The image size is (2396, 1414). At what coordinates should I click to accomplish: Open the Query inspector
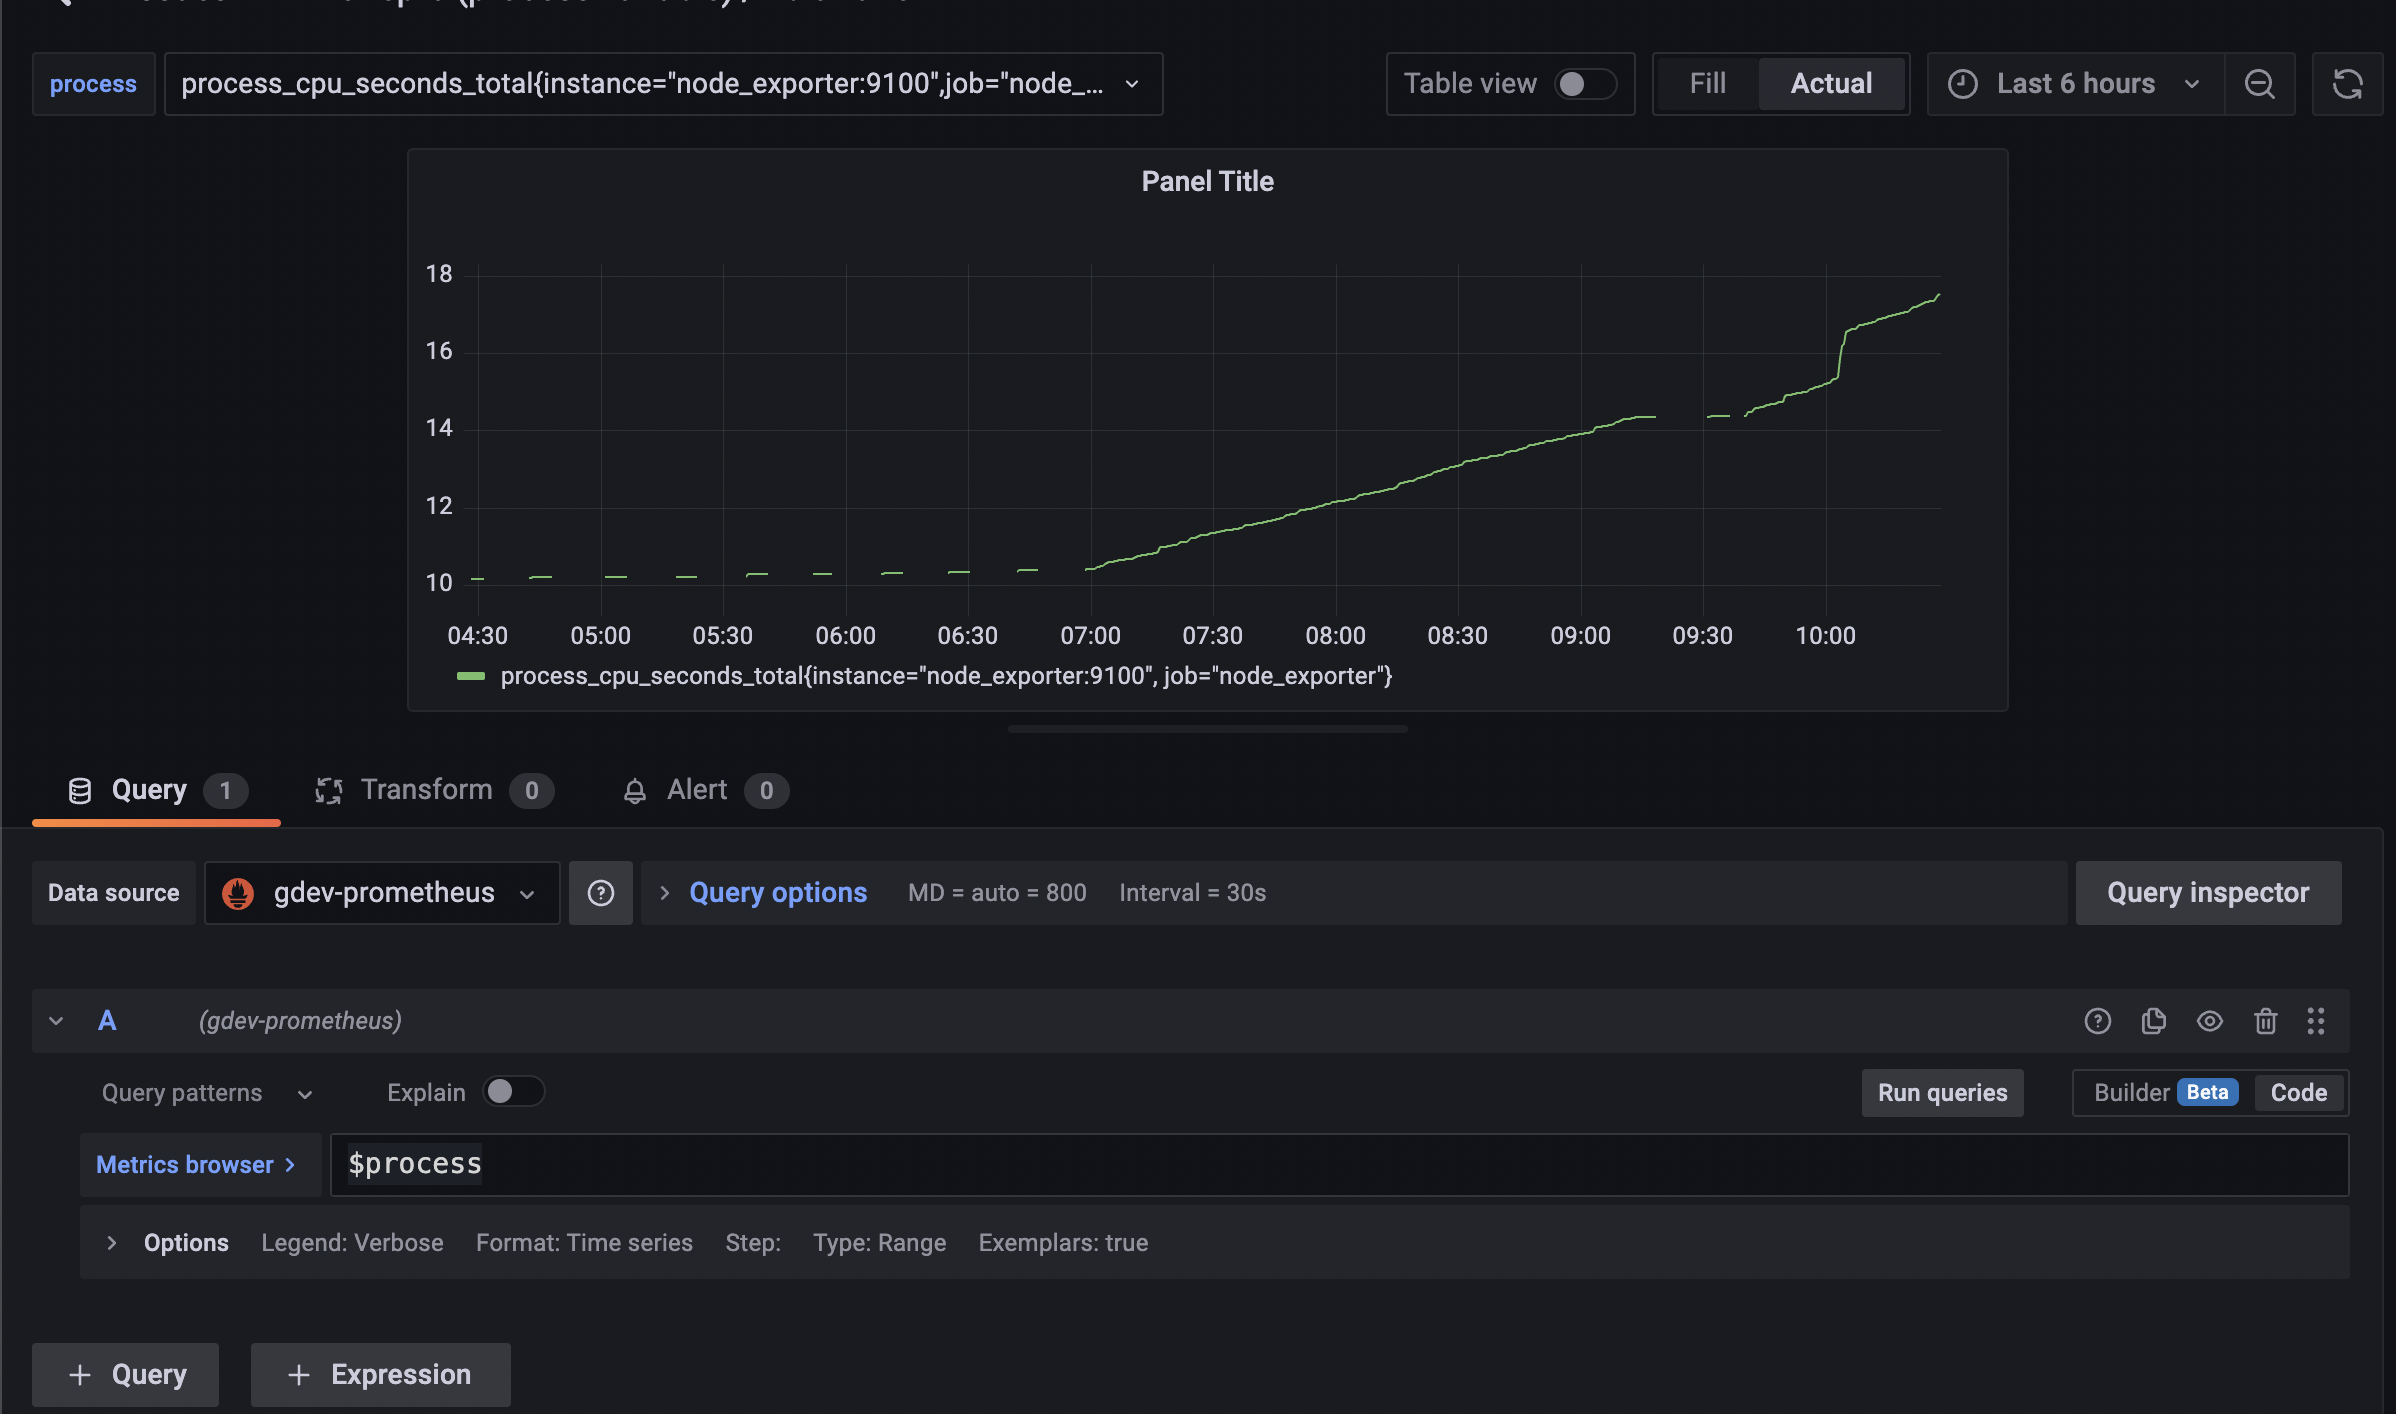(x=2207, y=893)
